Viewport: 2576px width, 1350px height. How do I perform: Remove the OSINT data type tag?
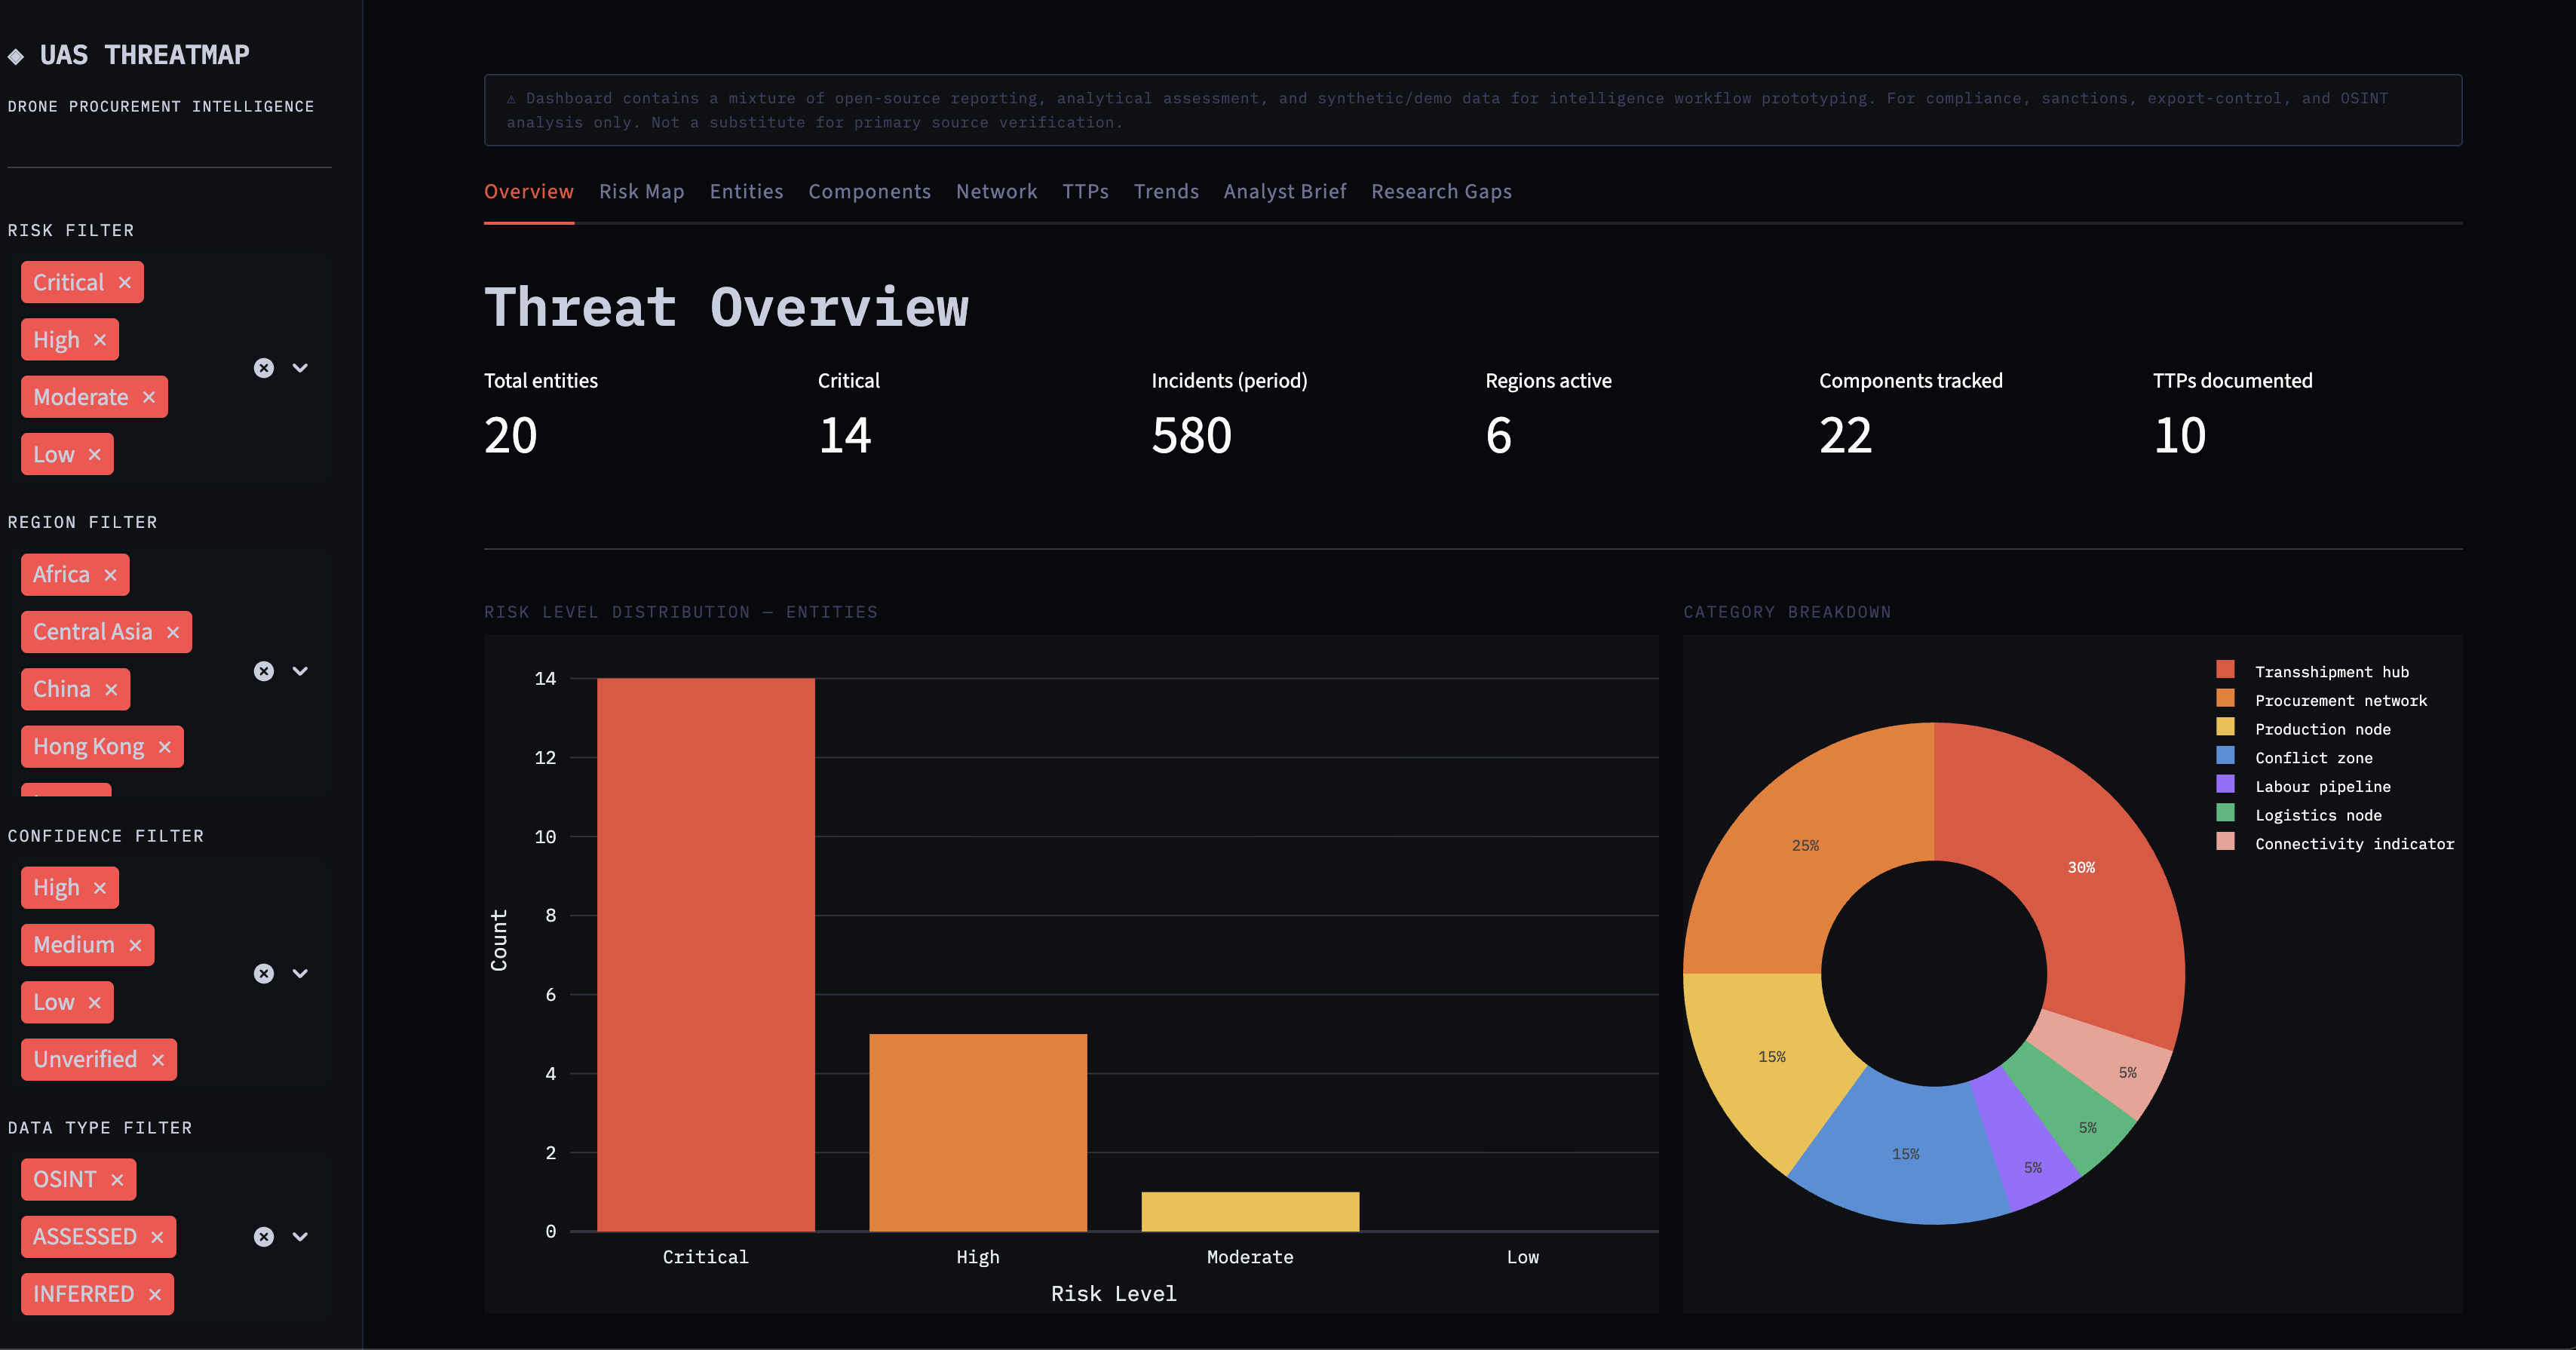coord(117,1180)
